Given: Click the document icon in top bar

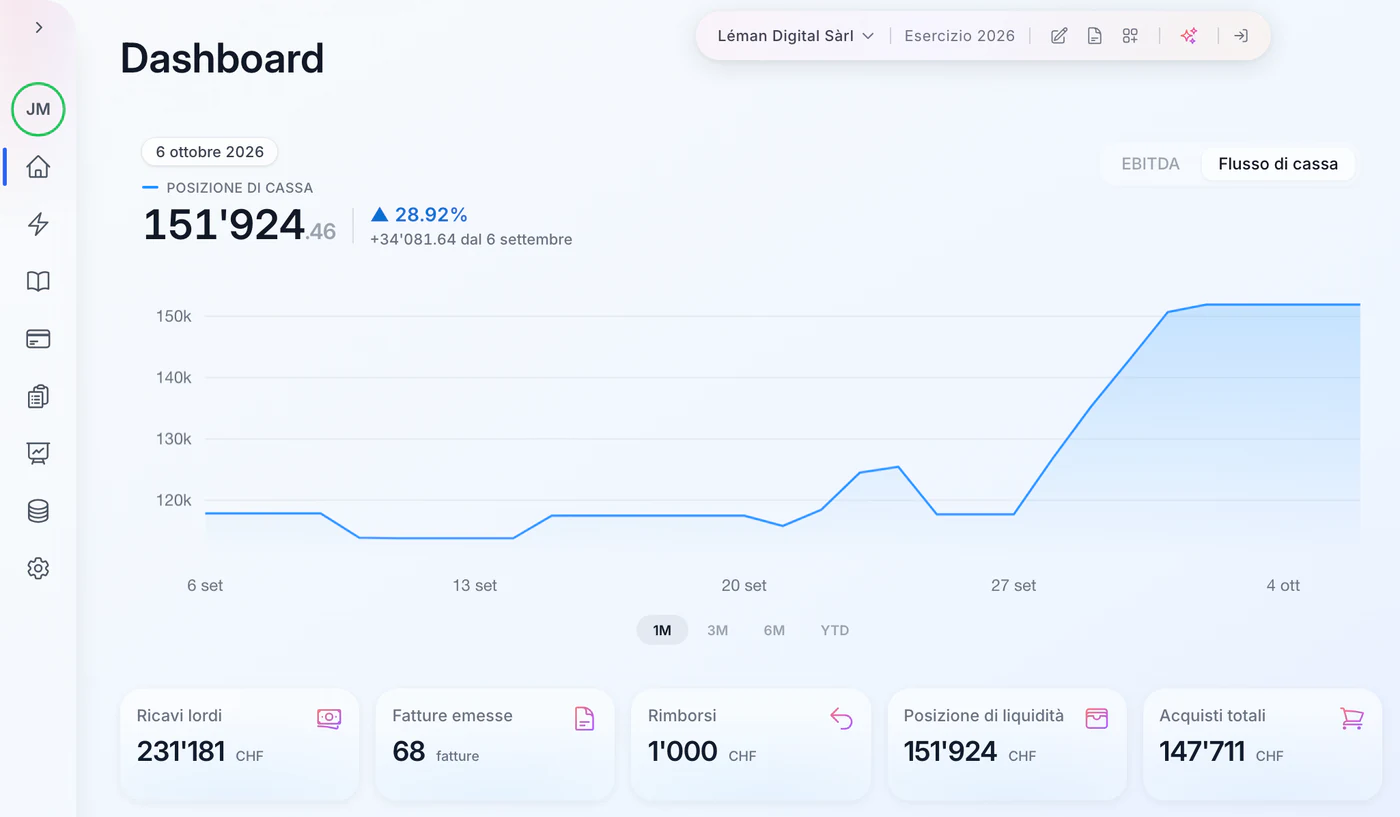Looking at the screenshot, I should [x=1095, y=36].
